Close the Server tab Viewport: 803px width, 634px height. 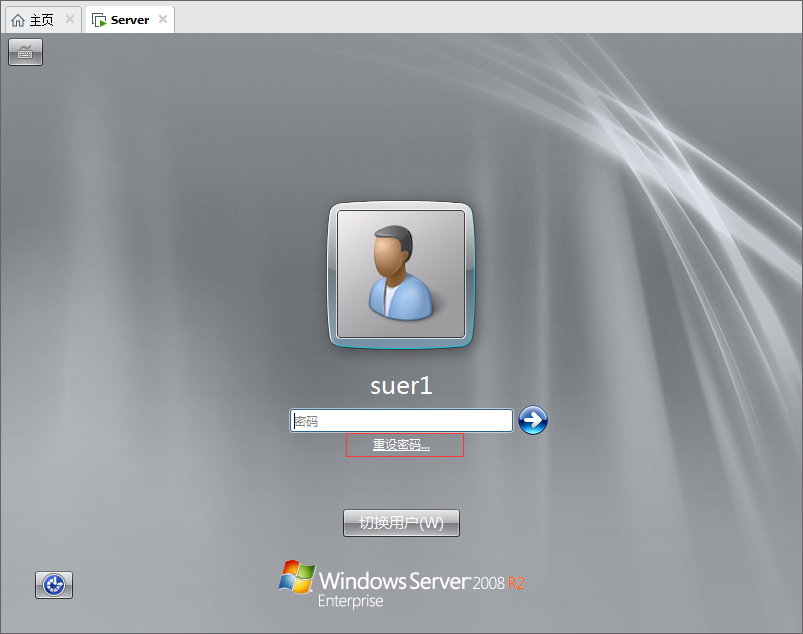163,19
